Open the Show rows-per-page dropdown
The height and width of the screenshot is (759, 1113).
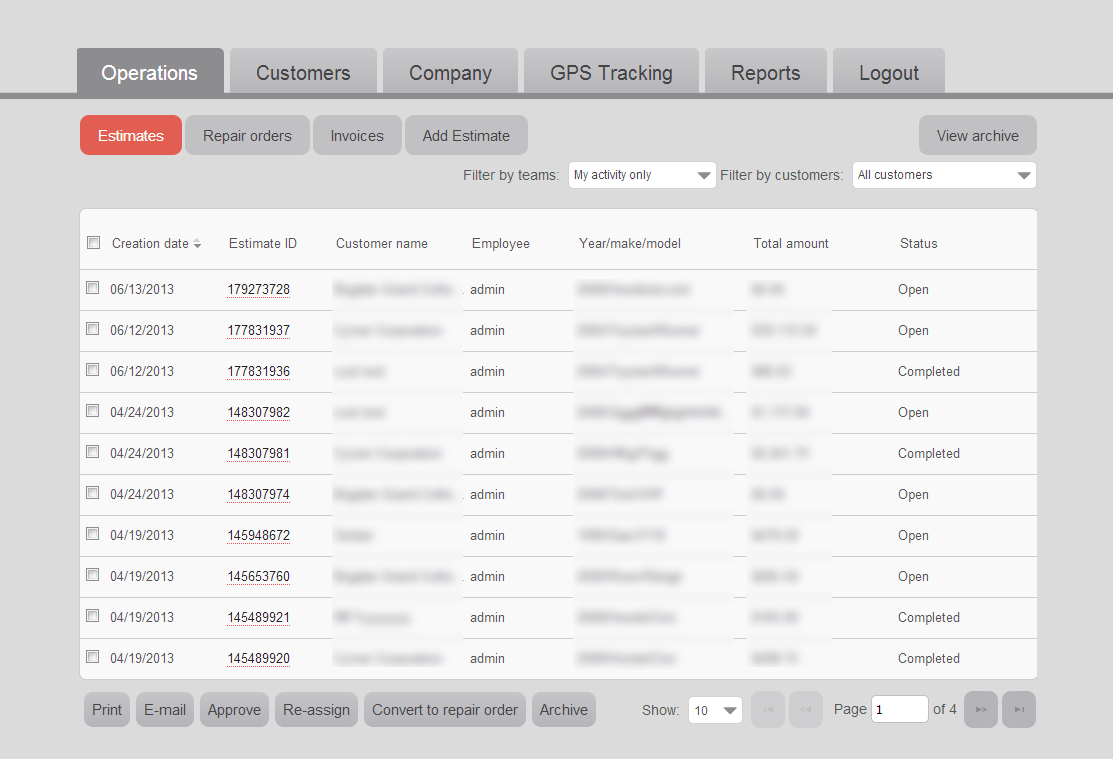pos(715,709)
